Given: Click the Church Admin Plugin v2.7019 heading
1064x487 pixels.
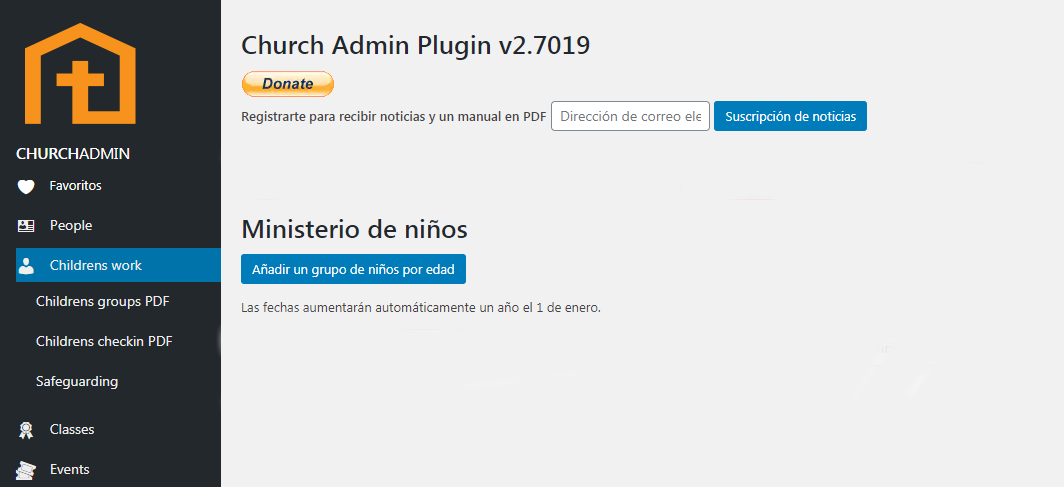Looking at the screenshot, I should [416, 45].
